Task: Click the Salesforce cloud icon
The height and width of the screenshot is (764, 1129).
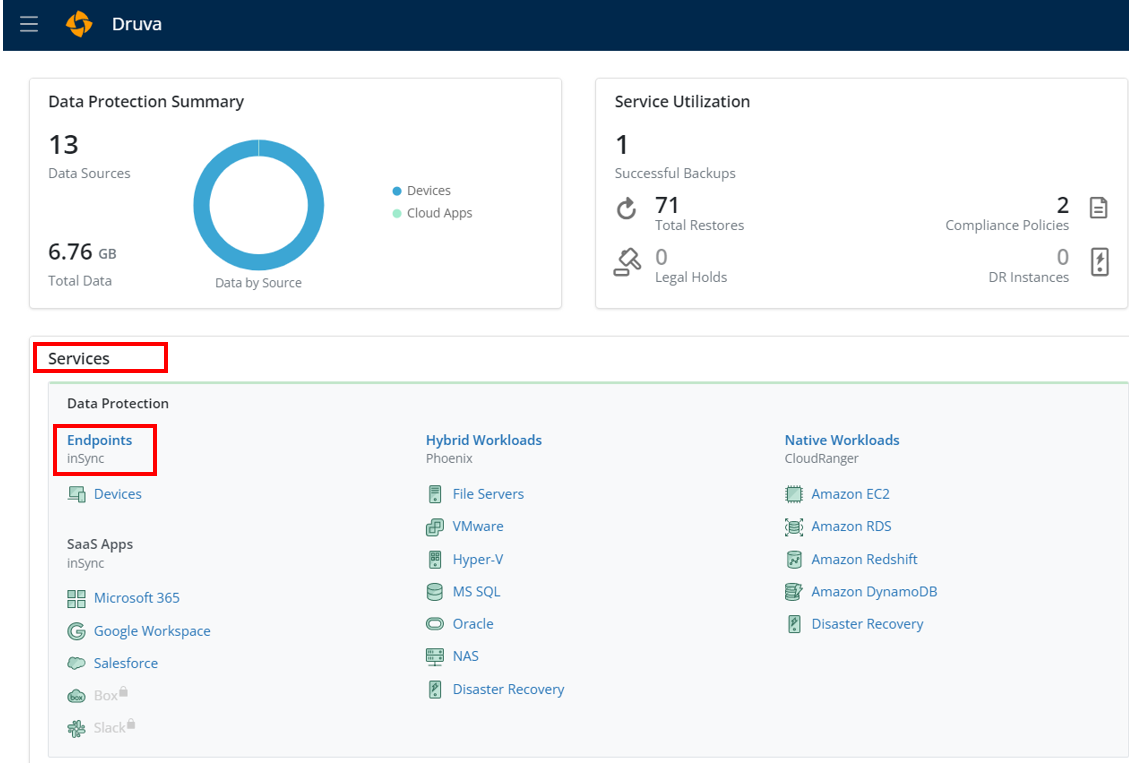Action: coord(76,663)
